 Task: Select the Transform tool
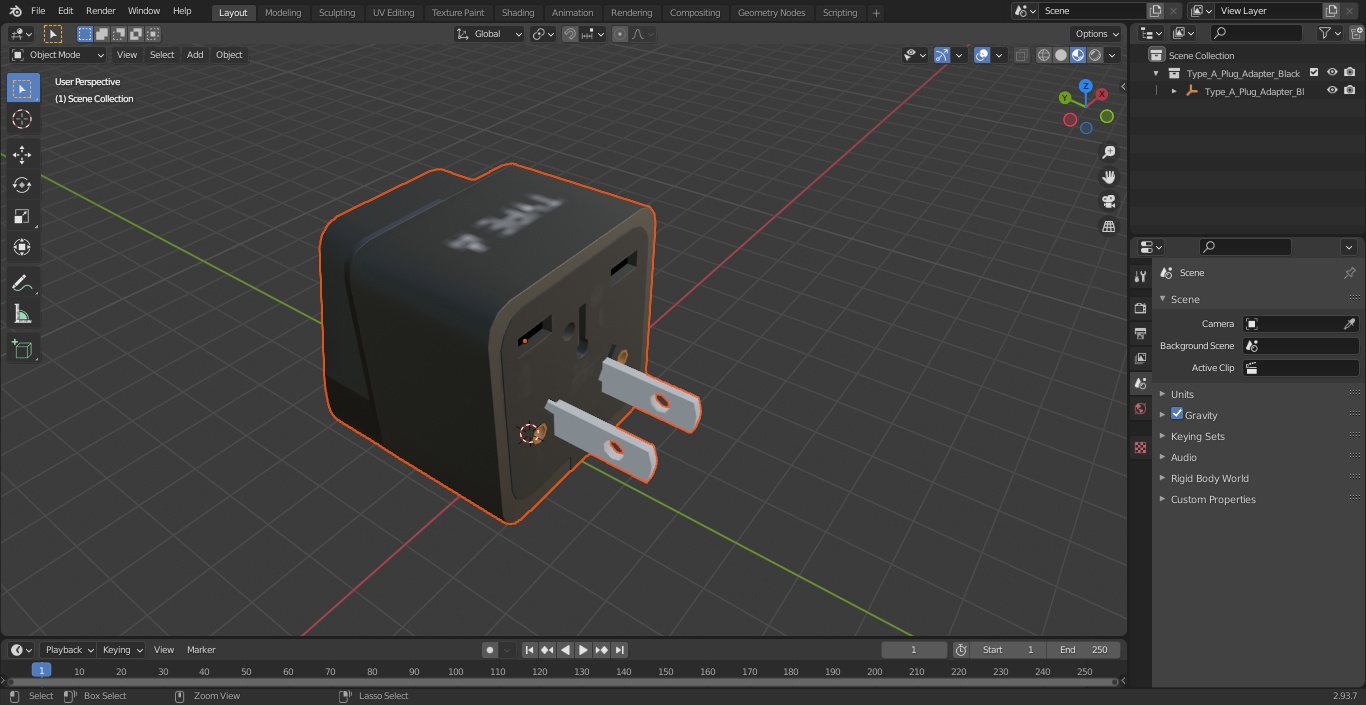tap(22, 247)
